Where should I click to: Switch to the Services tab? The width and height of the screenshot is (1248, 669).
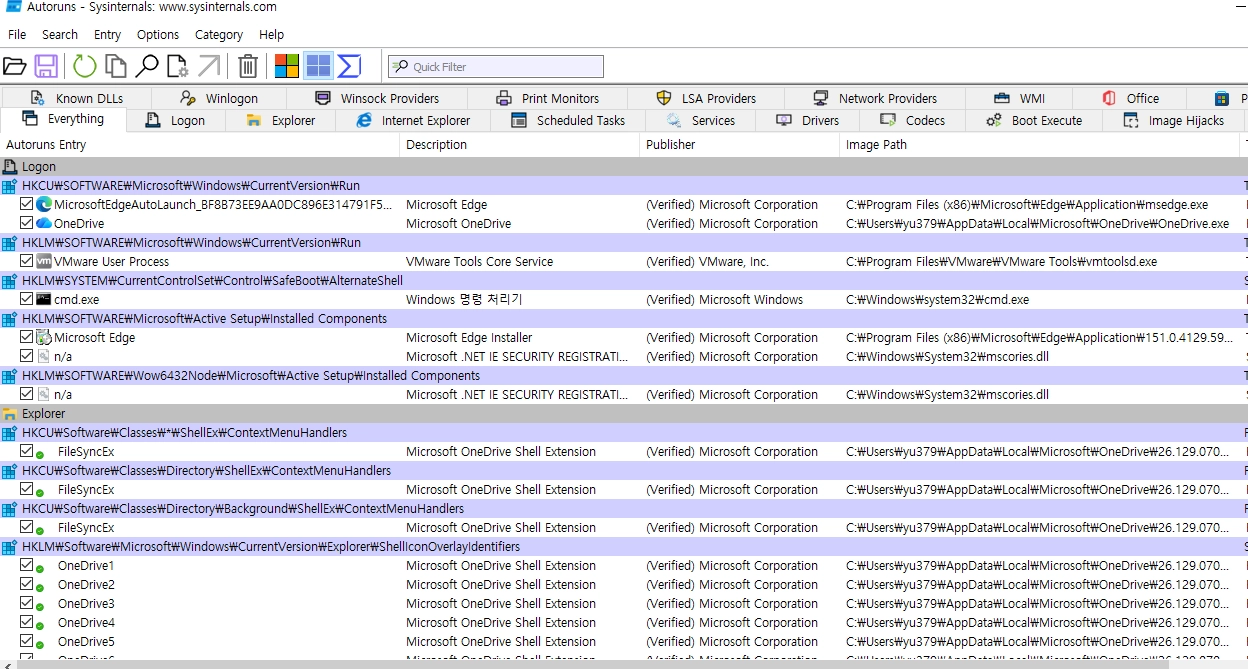(702, 120)
